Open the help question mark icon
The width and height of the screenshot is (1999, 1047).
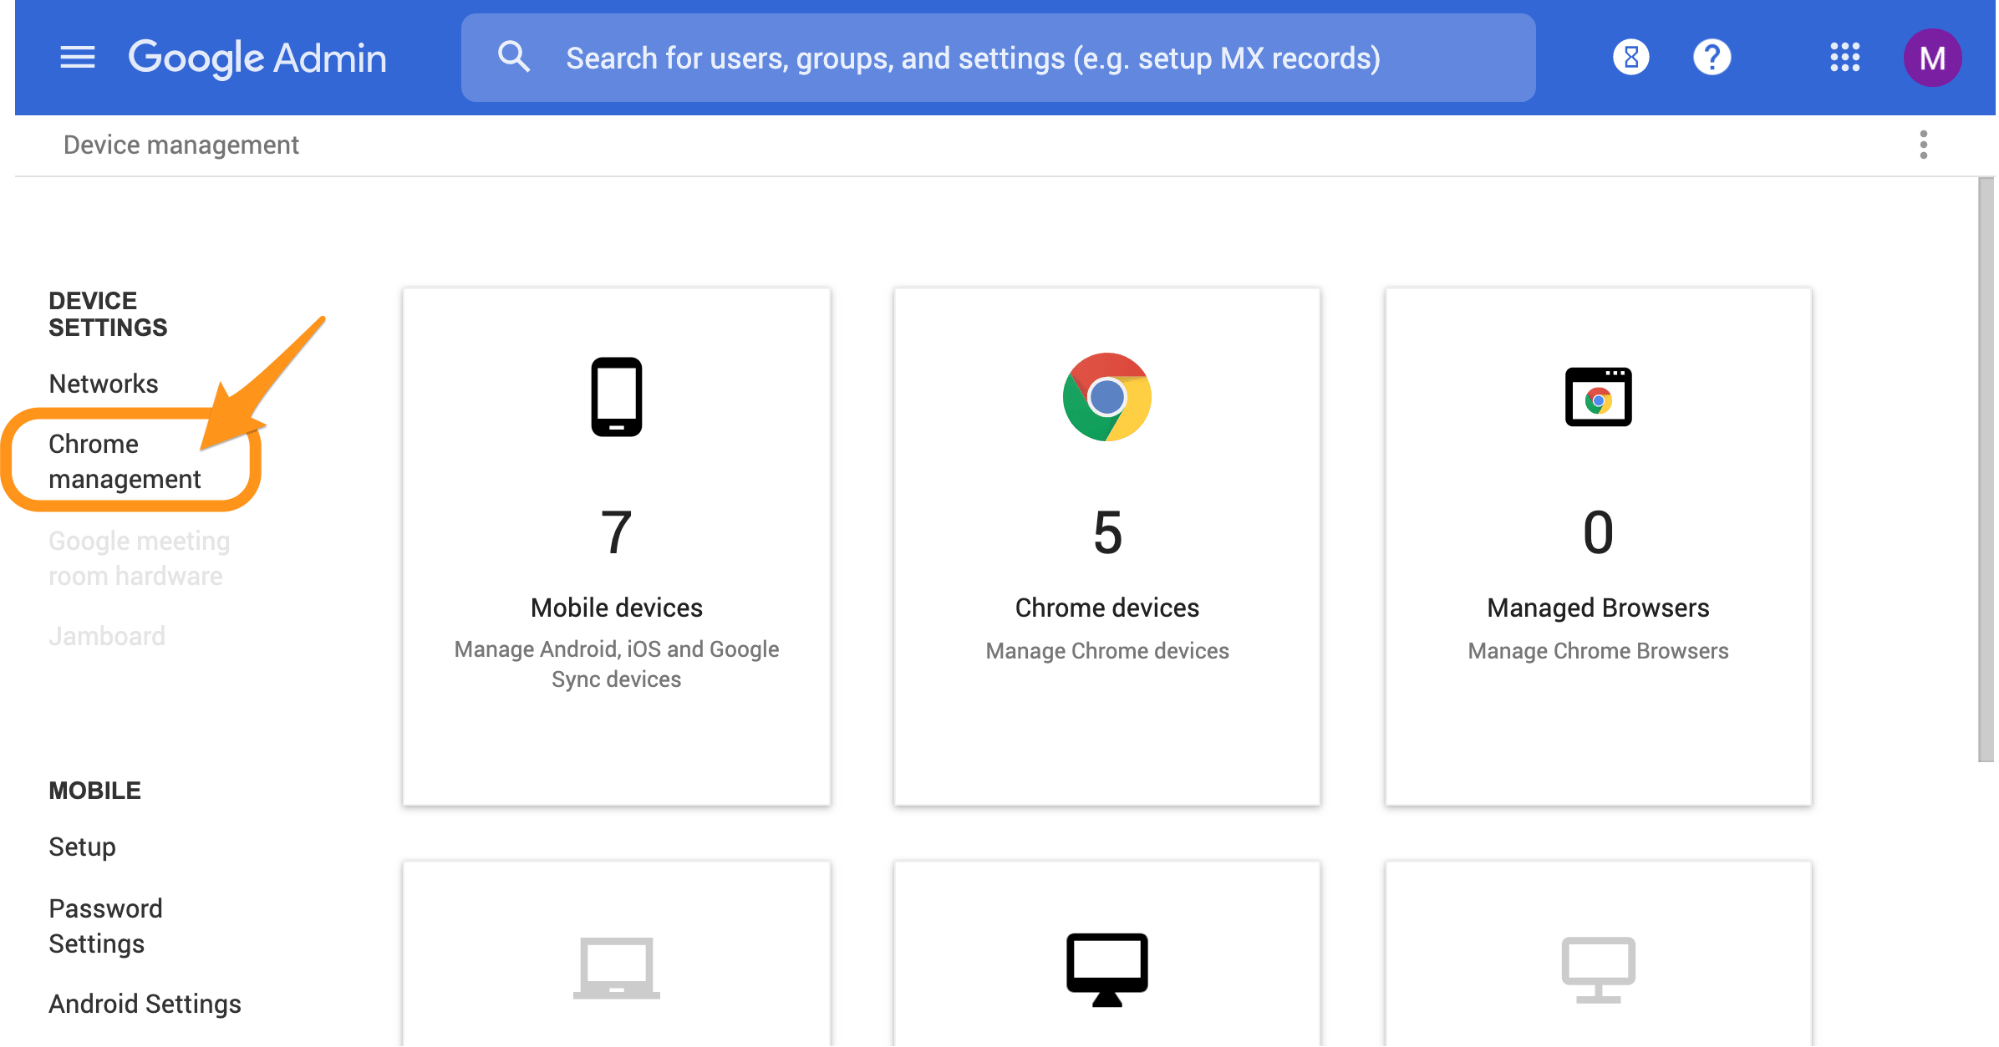pos(1712,57)
